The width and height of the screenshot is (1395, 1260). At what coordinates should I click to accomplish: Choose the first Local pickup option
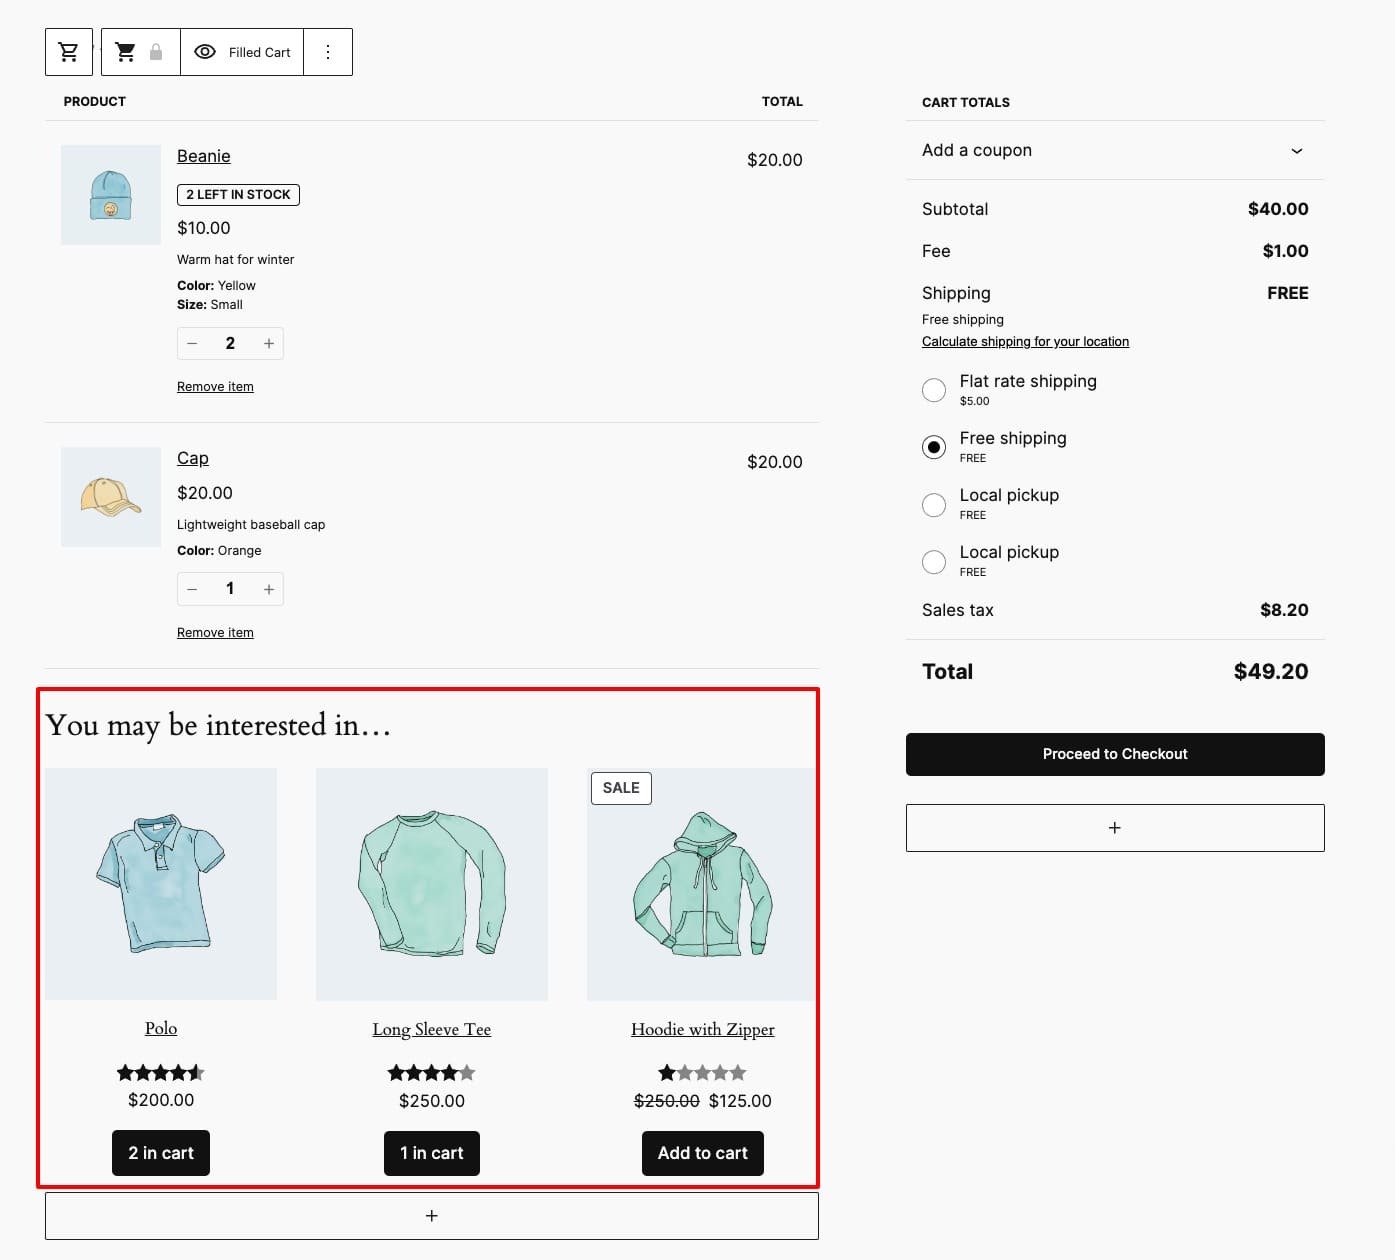tap(934, 505)
